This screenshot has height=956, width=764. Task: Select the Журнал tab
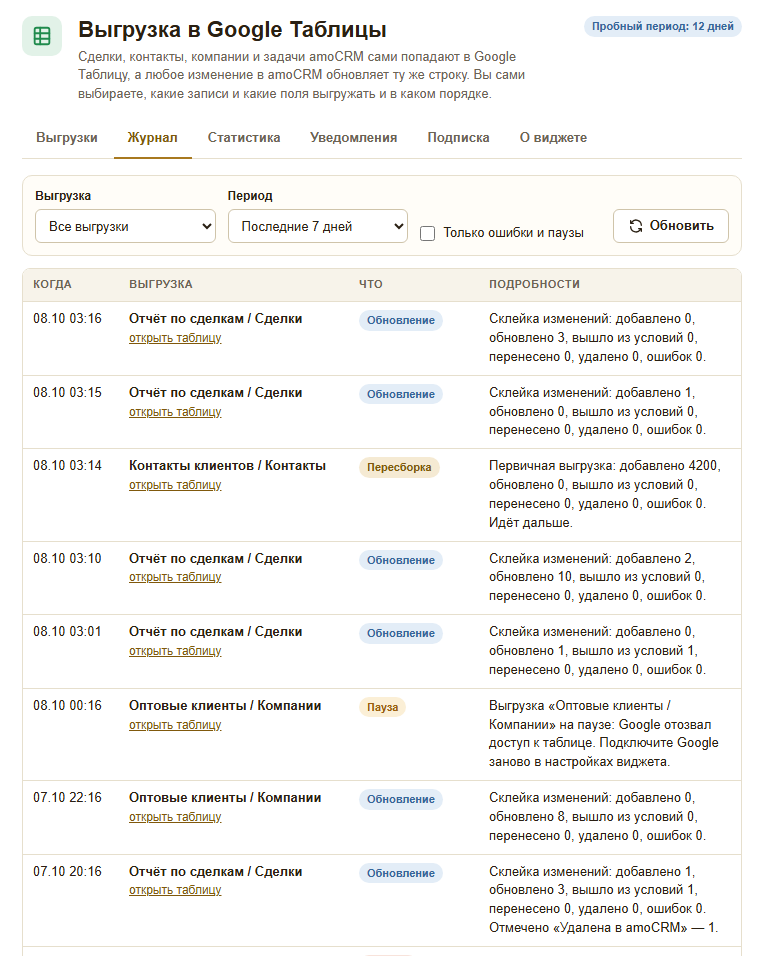point(152,138)
